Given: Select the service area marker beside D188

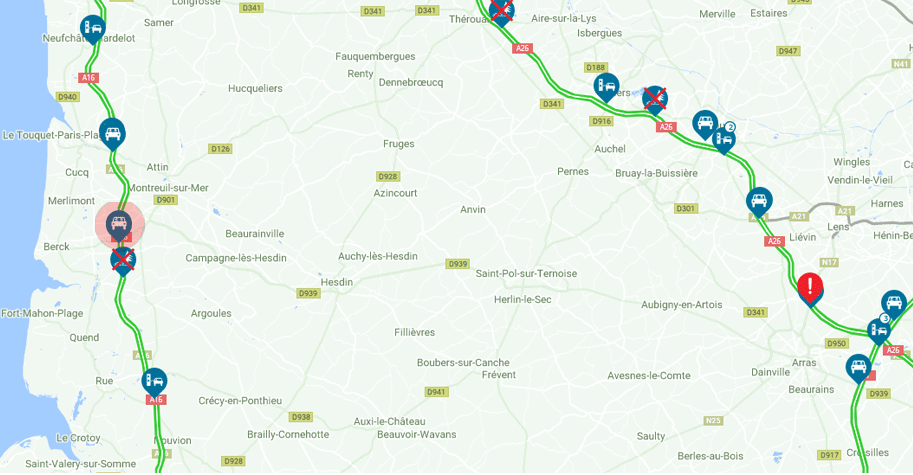Looking at the screenshot, I should click(606, 87).
